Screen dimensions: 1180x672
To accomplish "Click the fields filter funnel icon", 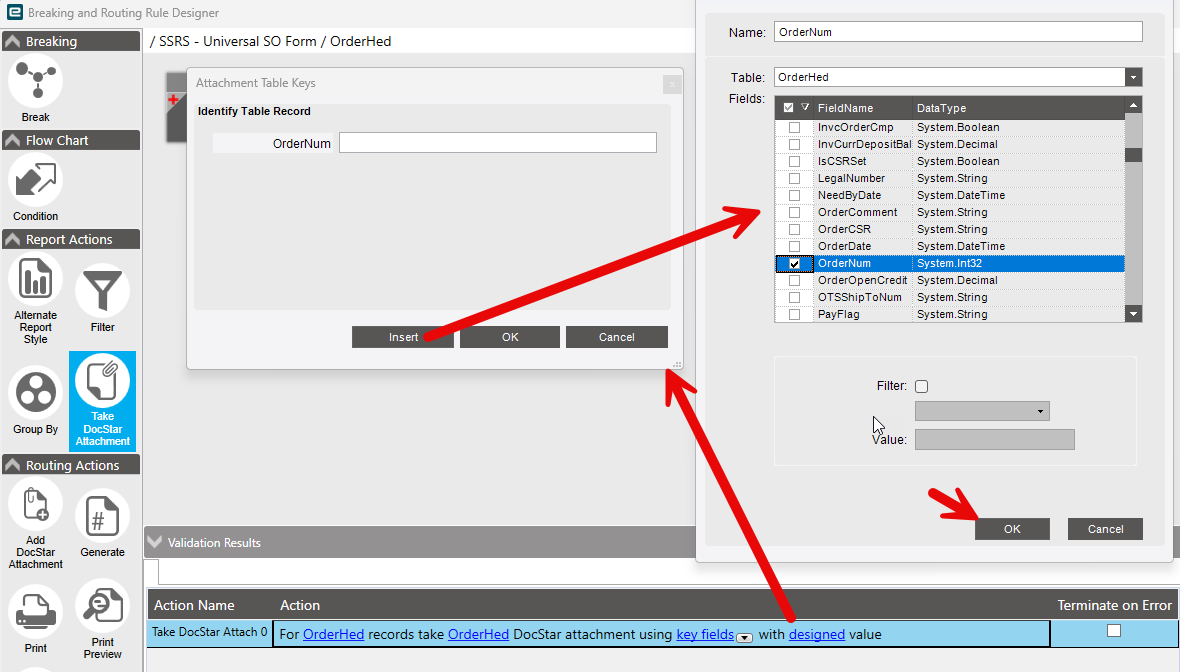I will coord(805,107).
